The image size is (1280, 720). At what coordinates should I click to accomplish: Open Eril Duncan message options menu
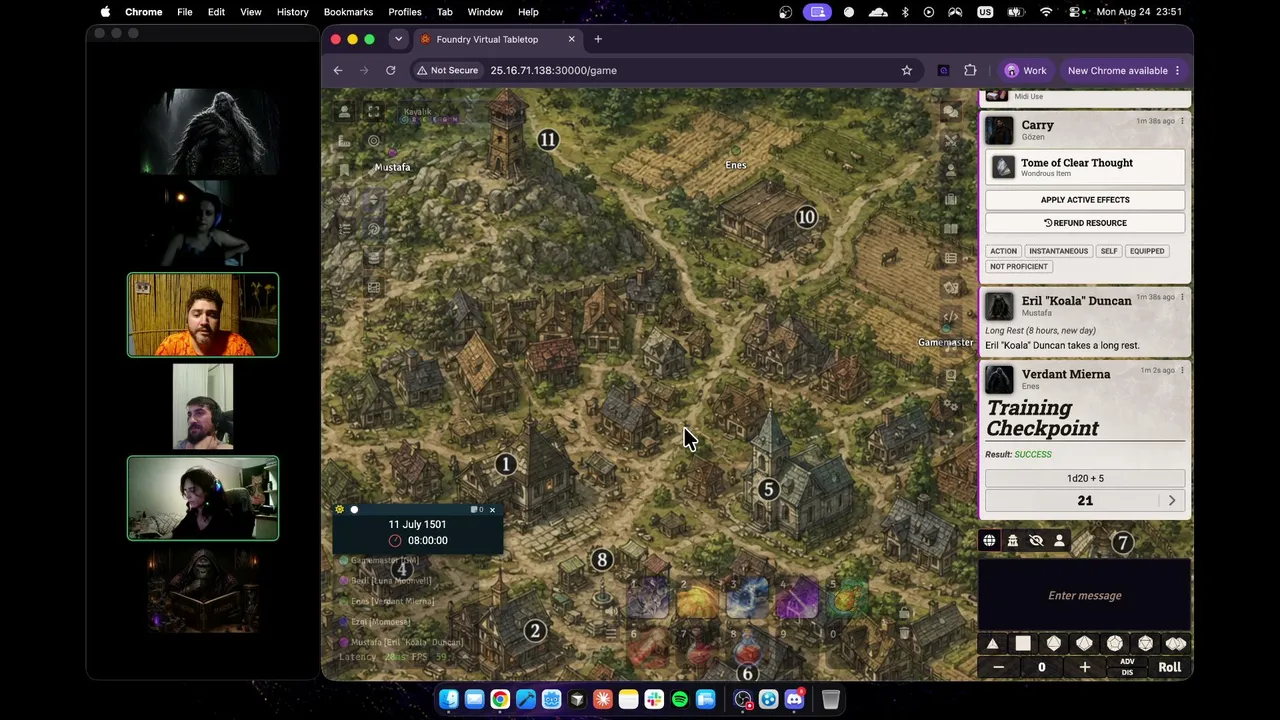pos(1182,297)
